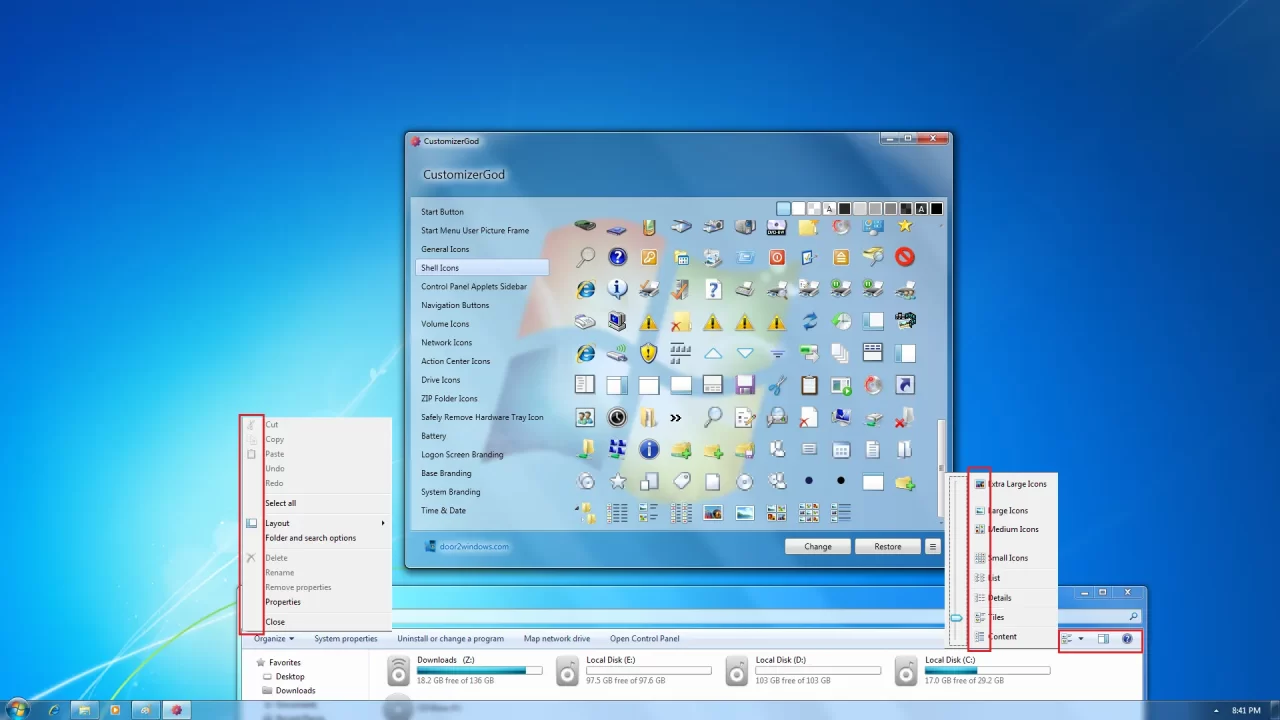Expand the Layout submenu arrow
The height and width of the screenshot is (720, 1280).
click(x=382, y=523)
